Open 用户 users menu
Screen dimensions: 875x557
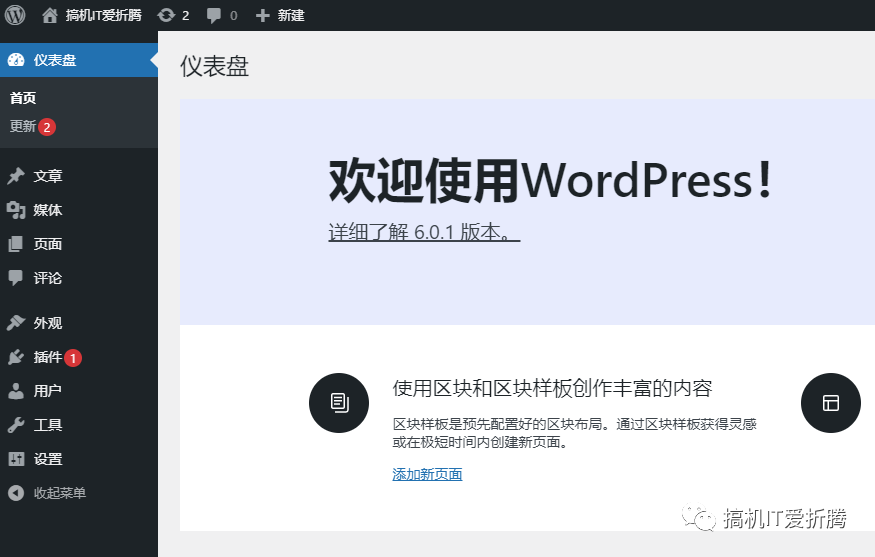tap(47, 391)
